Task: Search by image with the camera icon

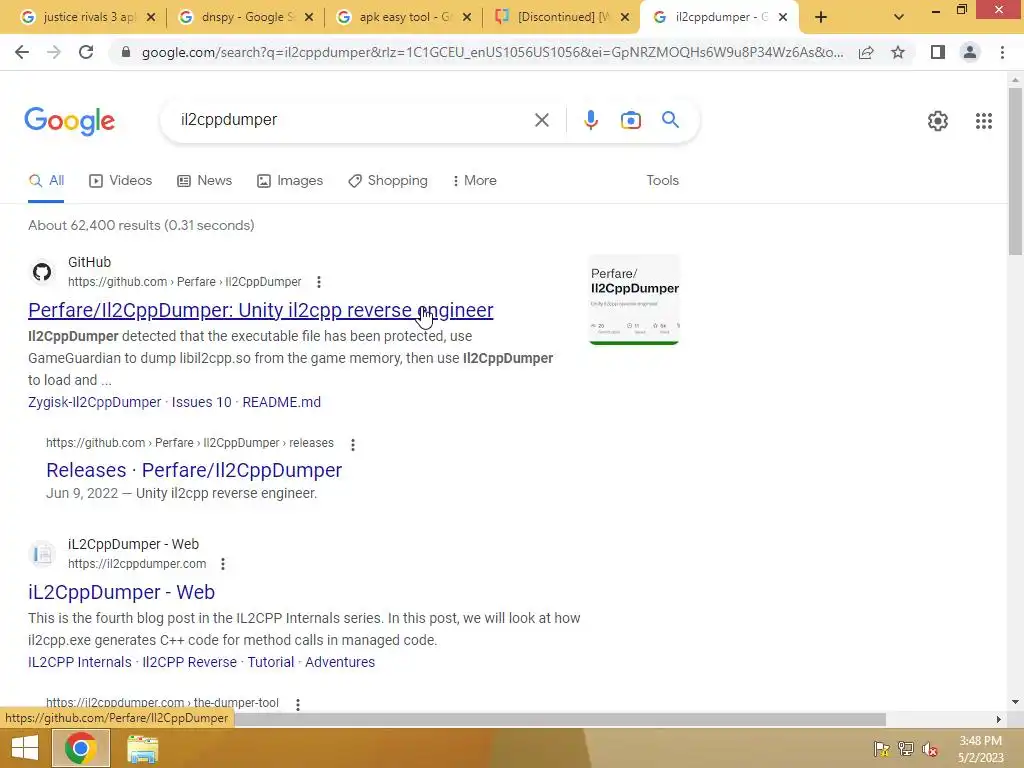Action: click(x=630, y=120)
